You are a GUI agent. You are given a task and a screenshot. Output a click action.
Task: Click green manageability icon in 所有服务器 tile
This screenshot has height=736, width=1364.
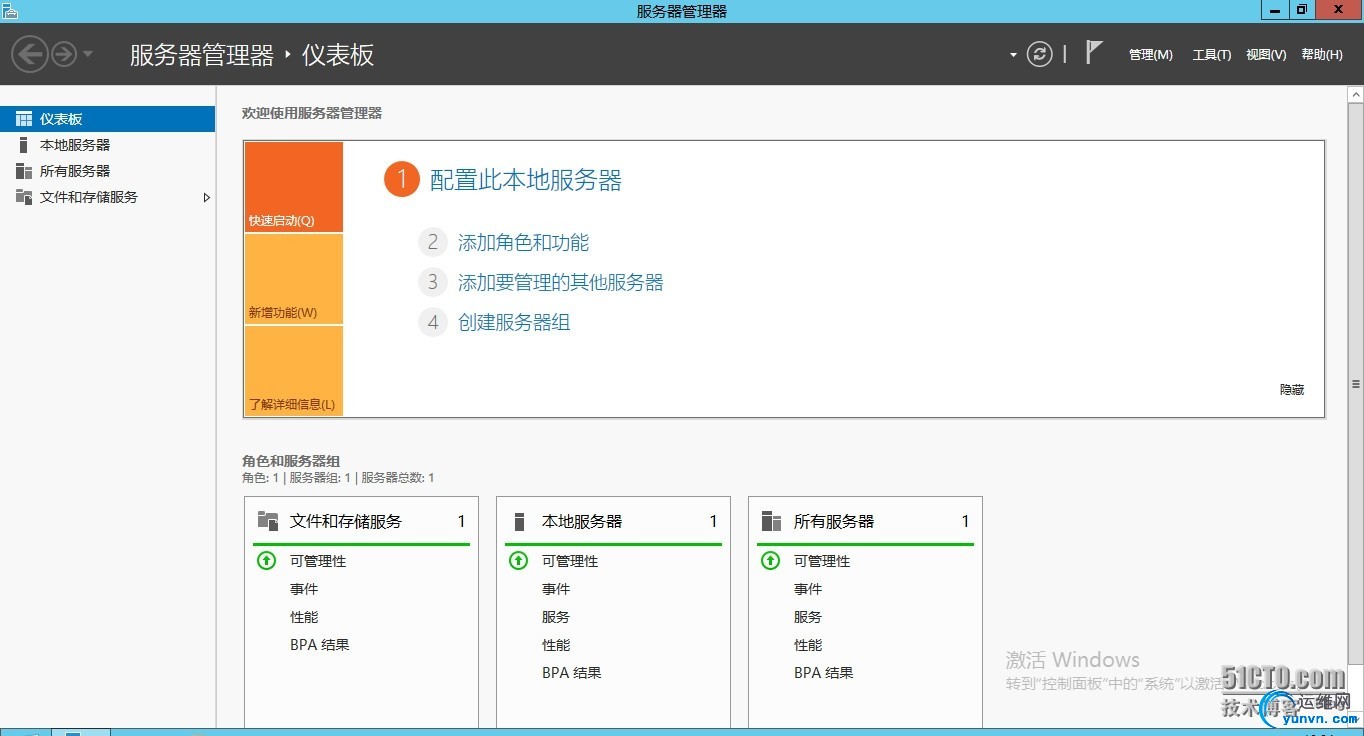770,561
